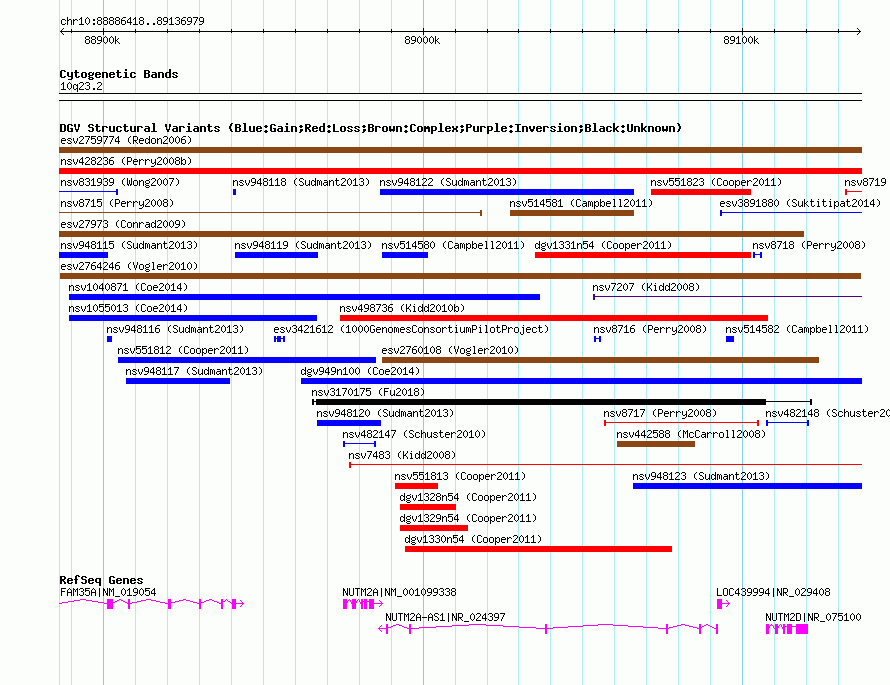The width and height of the screenshot is (890, 685).
Task: Click the DGV Structural Variants track heading
Action: pos(370,128)
